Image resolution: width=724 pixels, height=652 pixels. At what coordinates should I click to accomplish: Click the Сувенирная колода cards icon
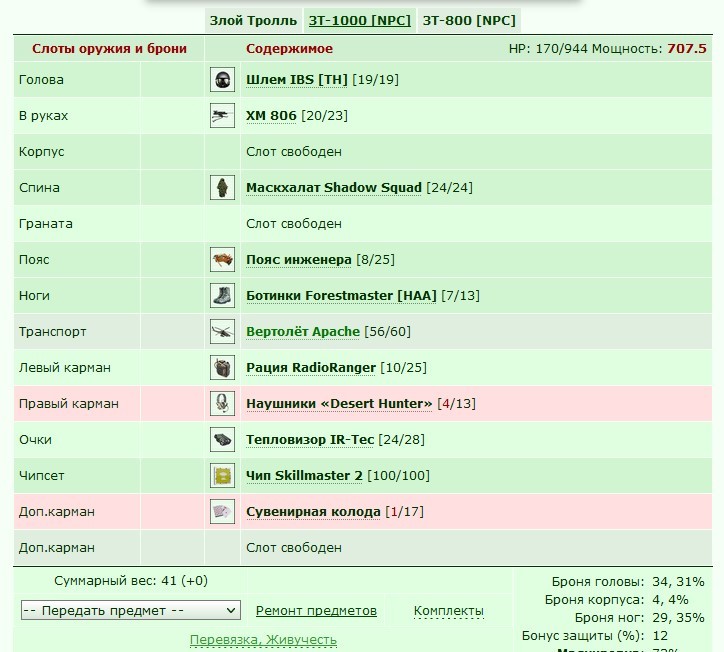click(223, 512)
